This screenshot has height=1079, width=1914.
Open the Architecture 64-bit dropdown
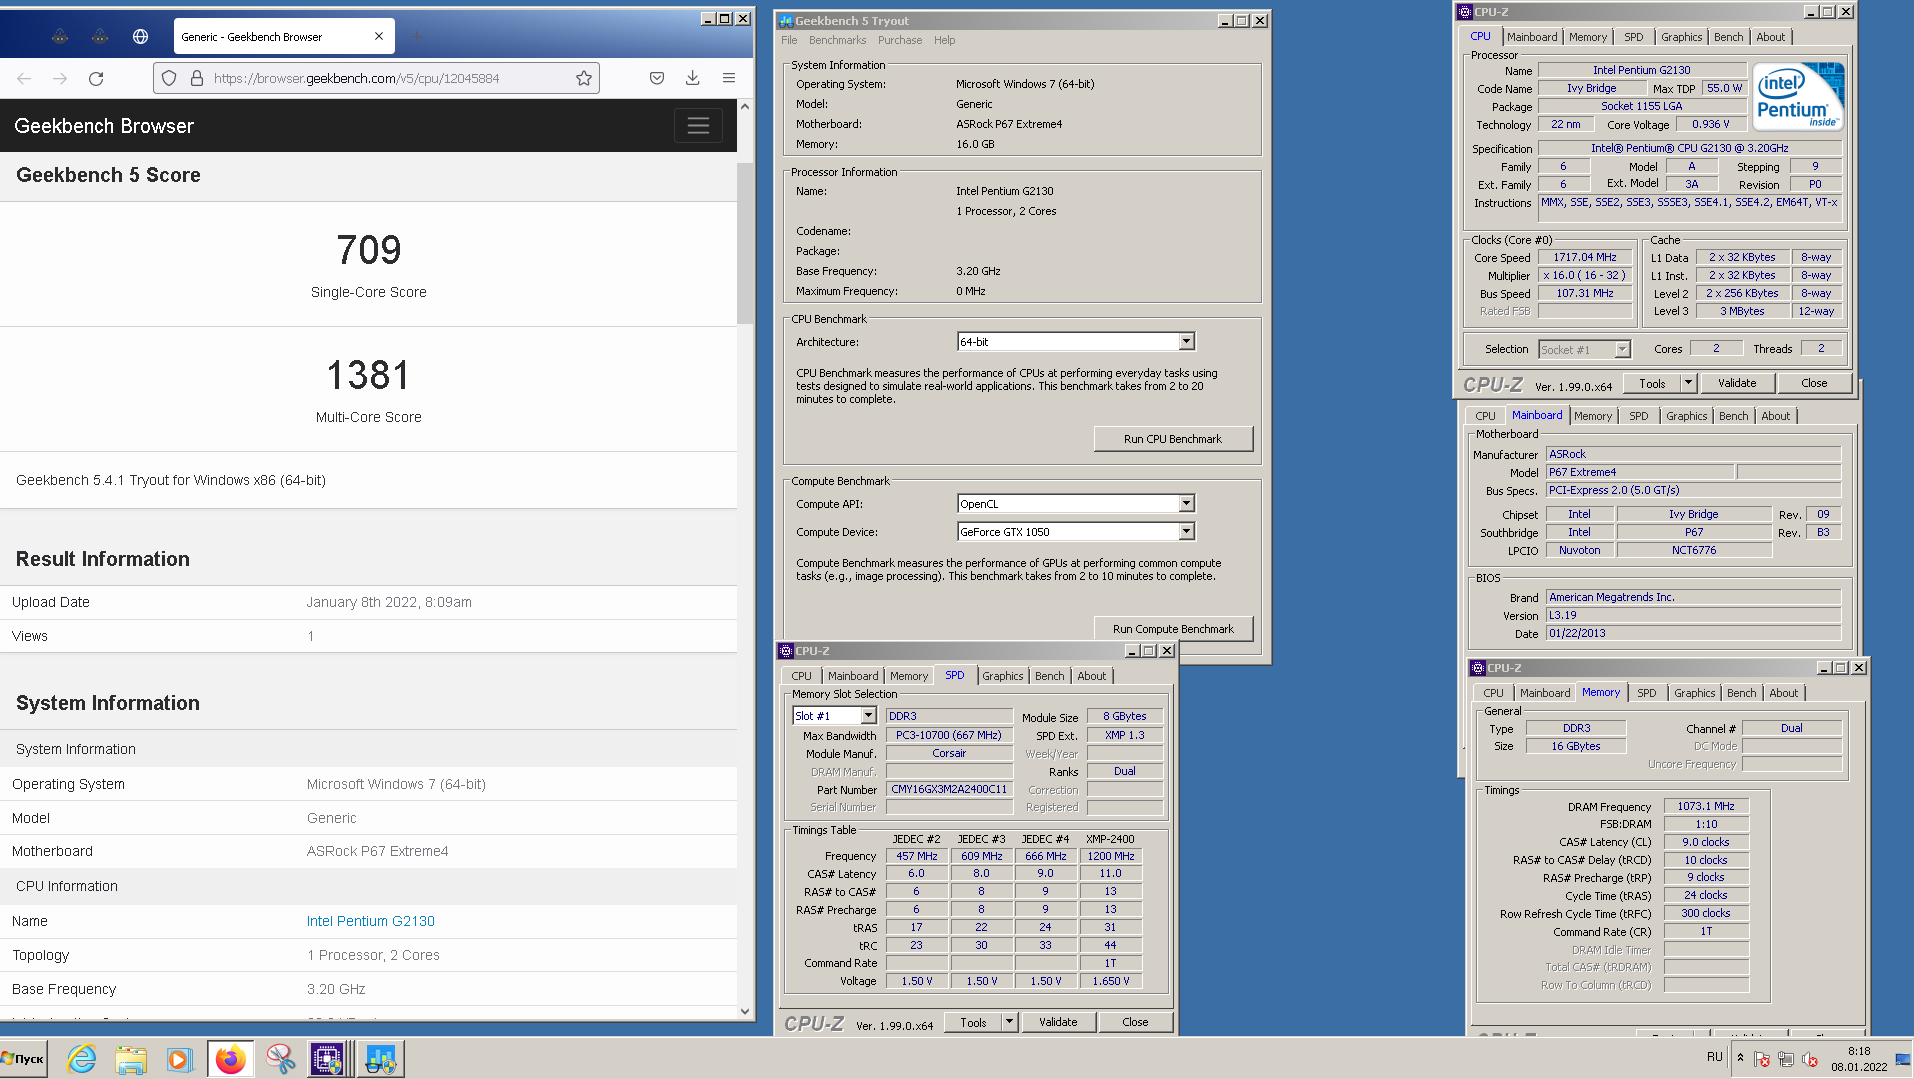point(1186,342)
